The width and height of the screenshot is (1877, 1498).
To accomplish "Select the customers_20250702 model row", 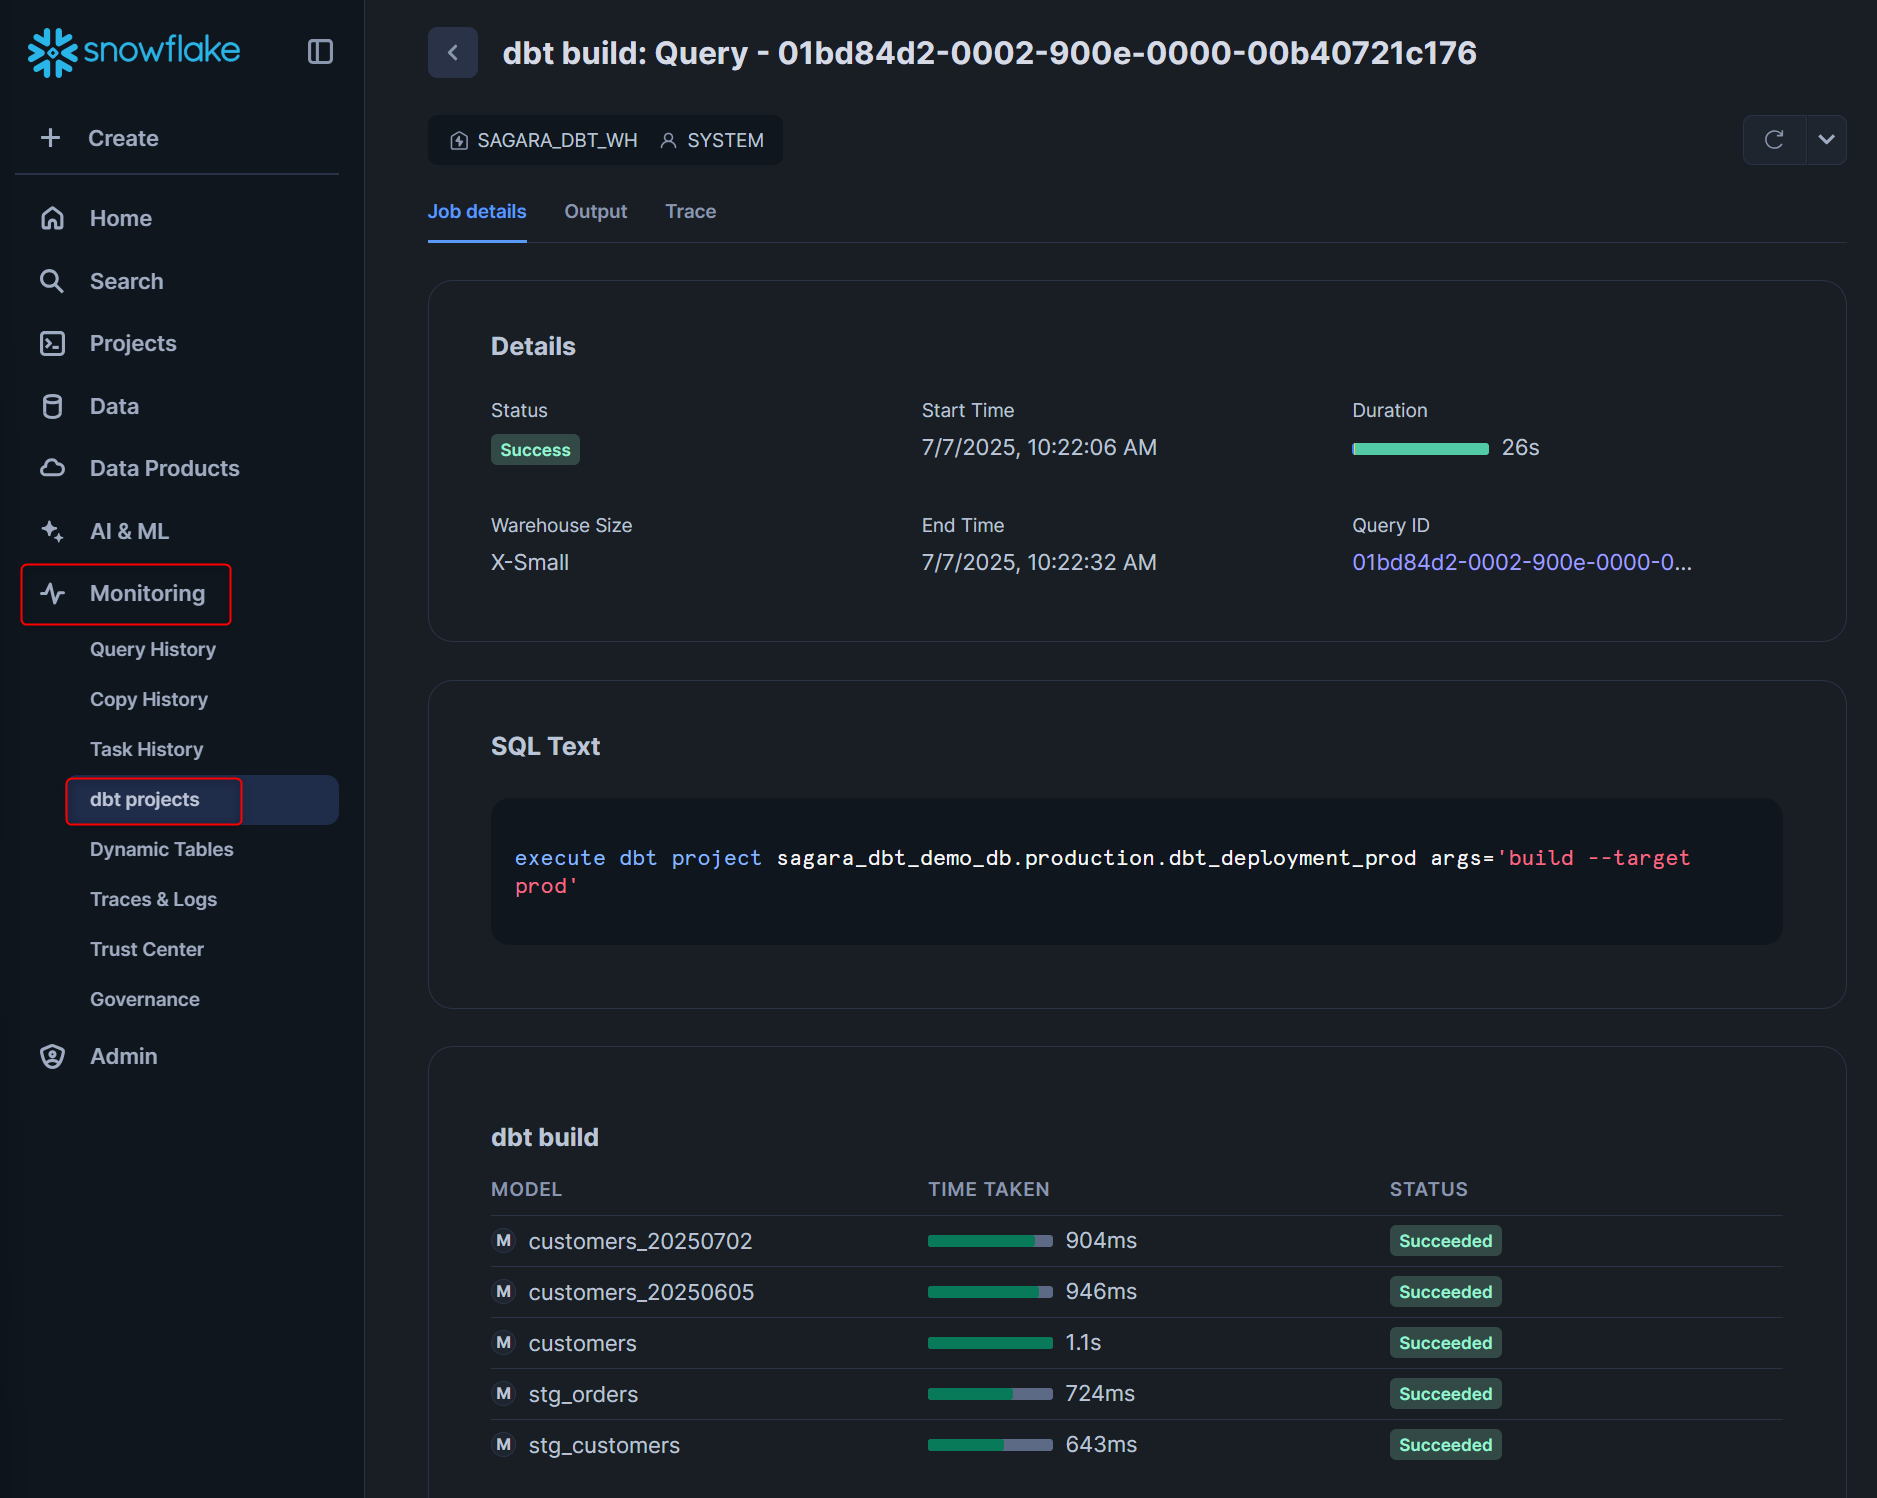I will coord(1136,1241).
